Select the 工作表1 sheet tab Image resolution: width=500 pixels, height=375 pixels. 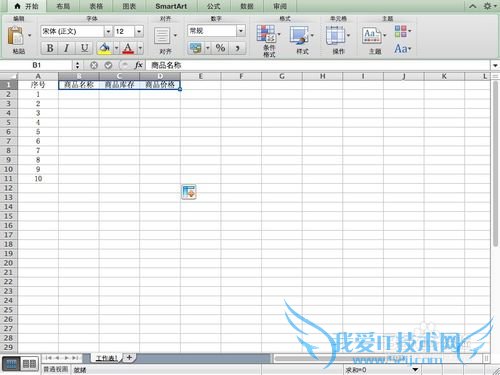point(107,358)
